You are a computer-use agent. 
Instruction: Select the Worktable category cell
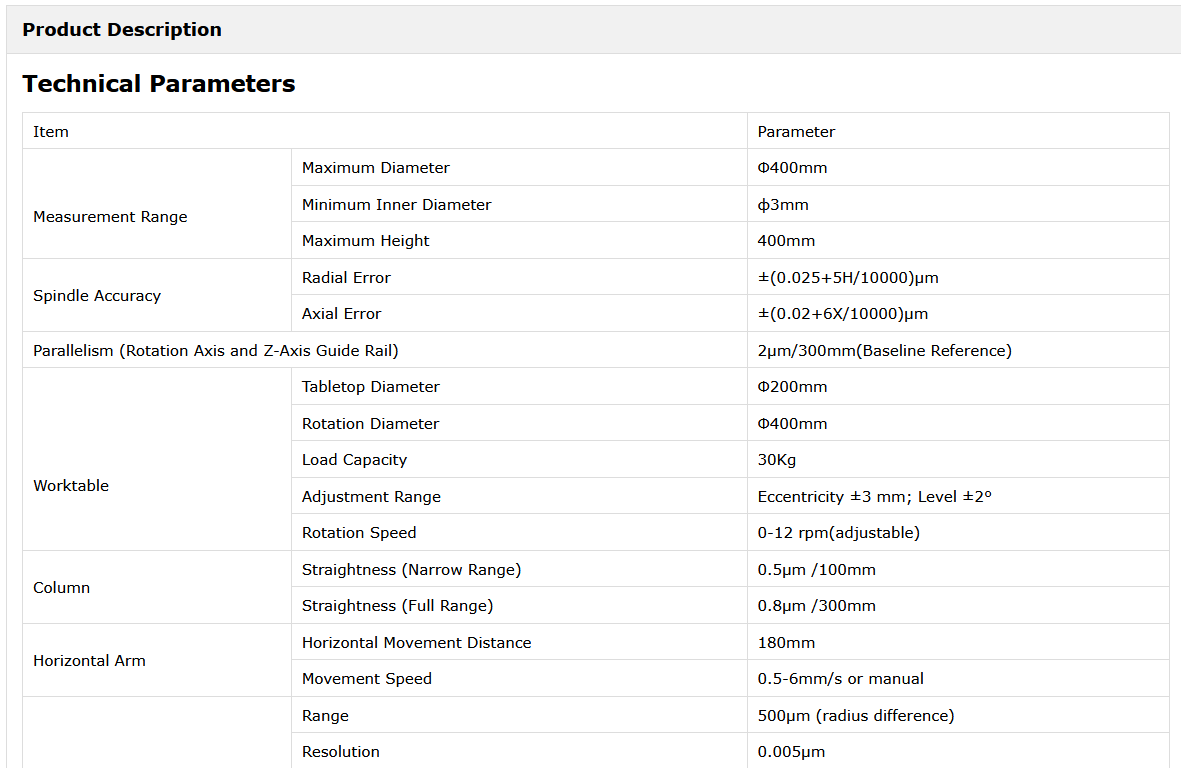tap(71, 486)
